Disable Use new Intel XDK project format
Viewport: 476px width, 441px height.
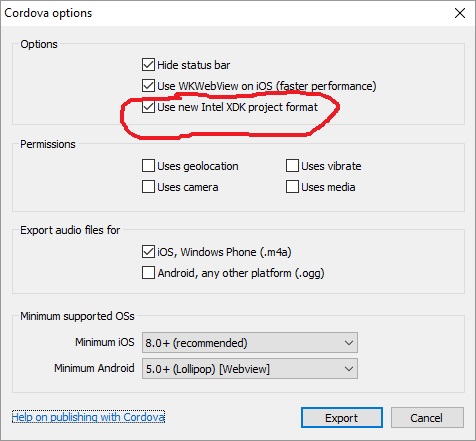coord(148,107)
